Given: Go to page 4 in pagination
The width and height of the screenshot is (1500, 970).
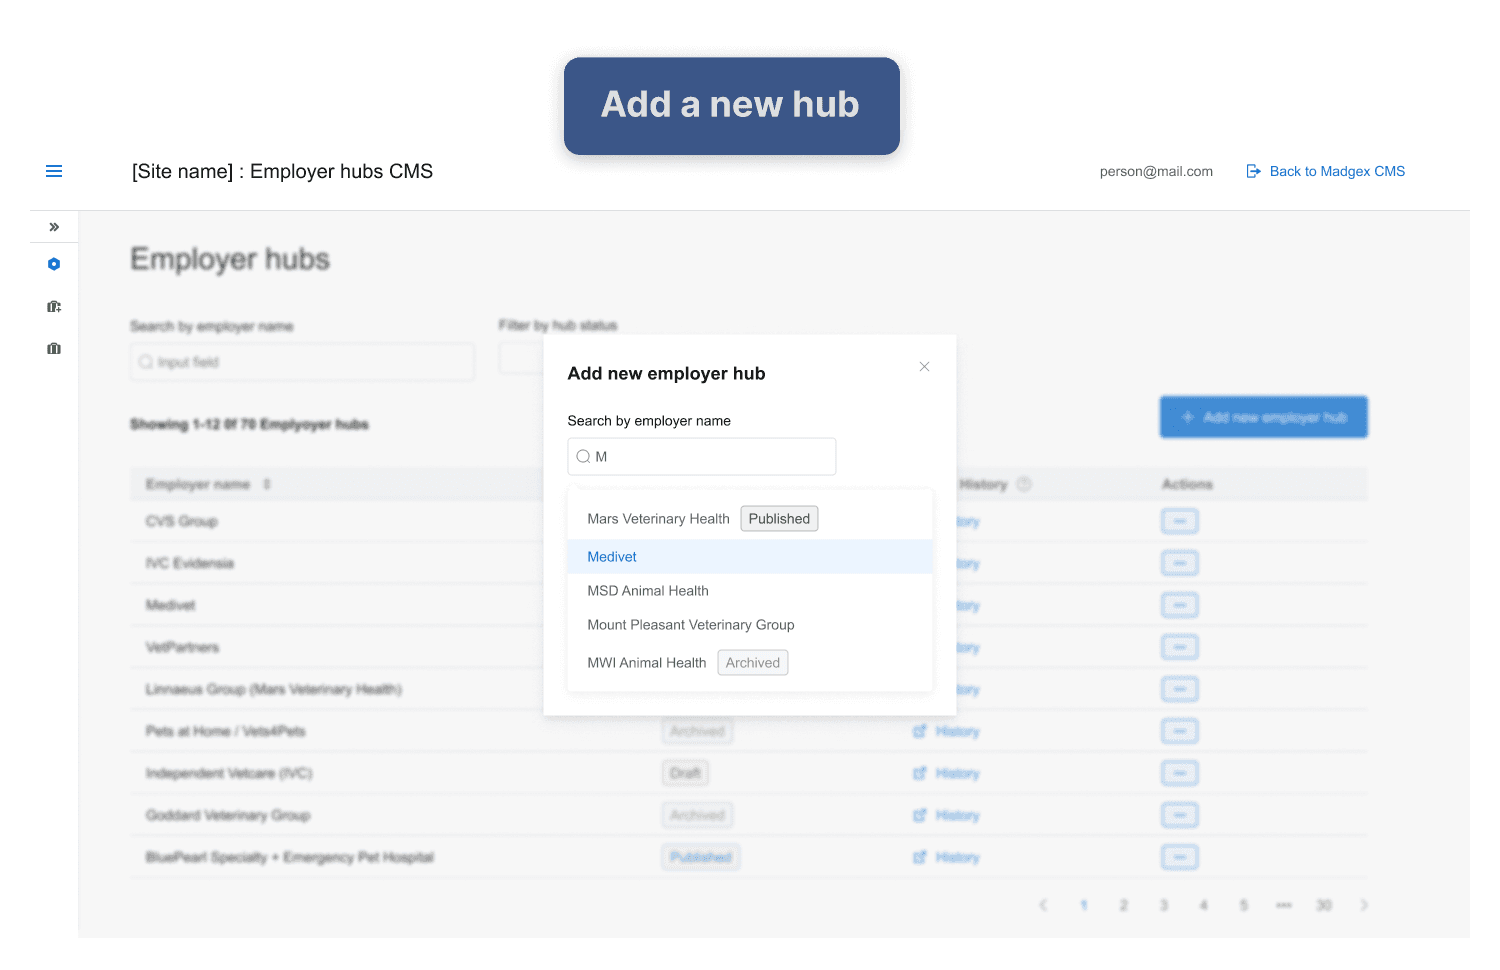Looking at the screenshot, I should (1204, 905).
